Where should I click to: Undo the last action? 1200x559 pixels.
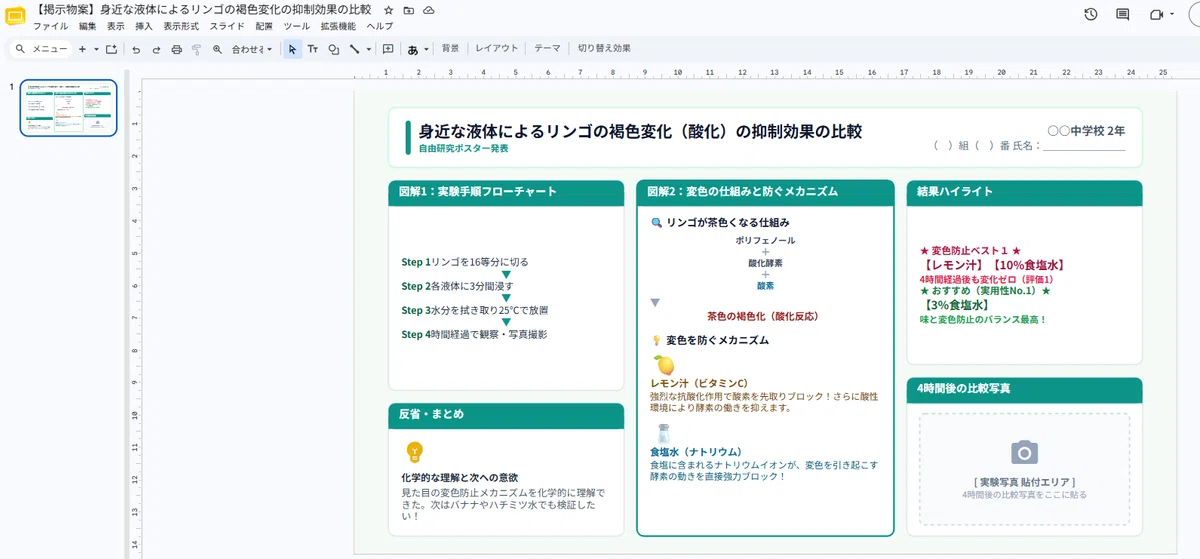tap(136, 49)
